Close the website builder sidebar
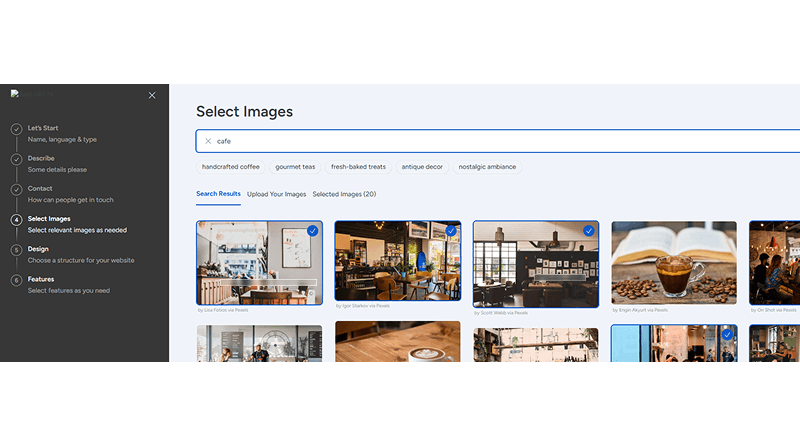 tap(152, 95)
